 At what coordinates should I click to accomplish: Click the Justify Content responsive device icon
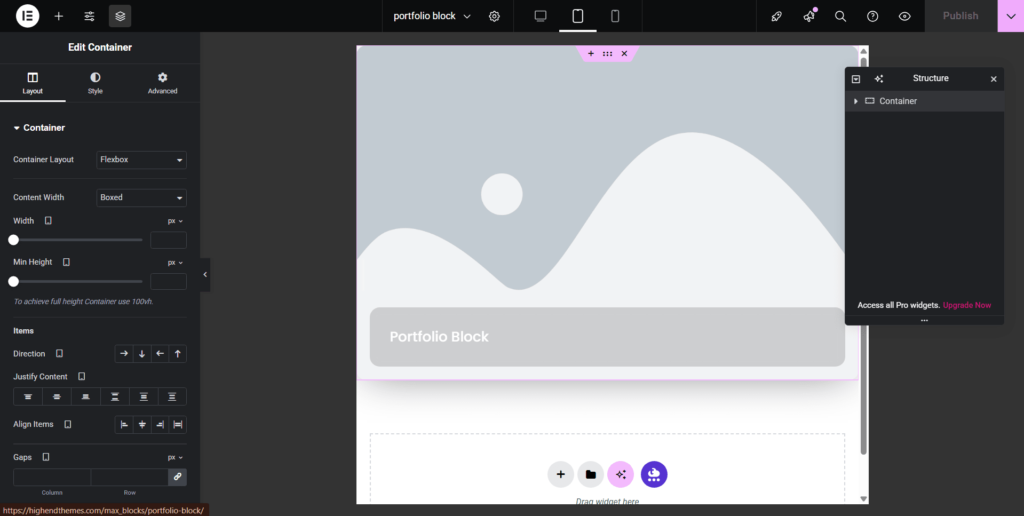coord(82,376)
